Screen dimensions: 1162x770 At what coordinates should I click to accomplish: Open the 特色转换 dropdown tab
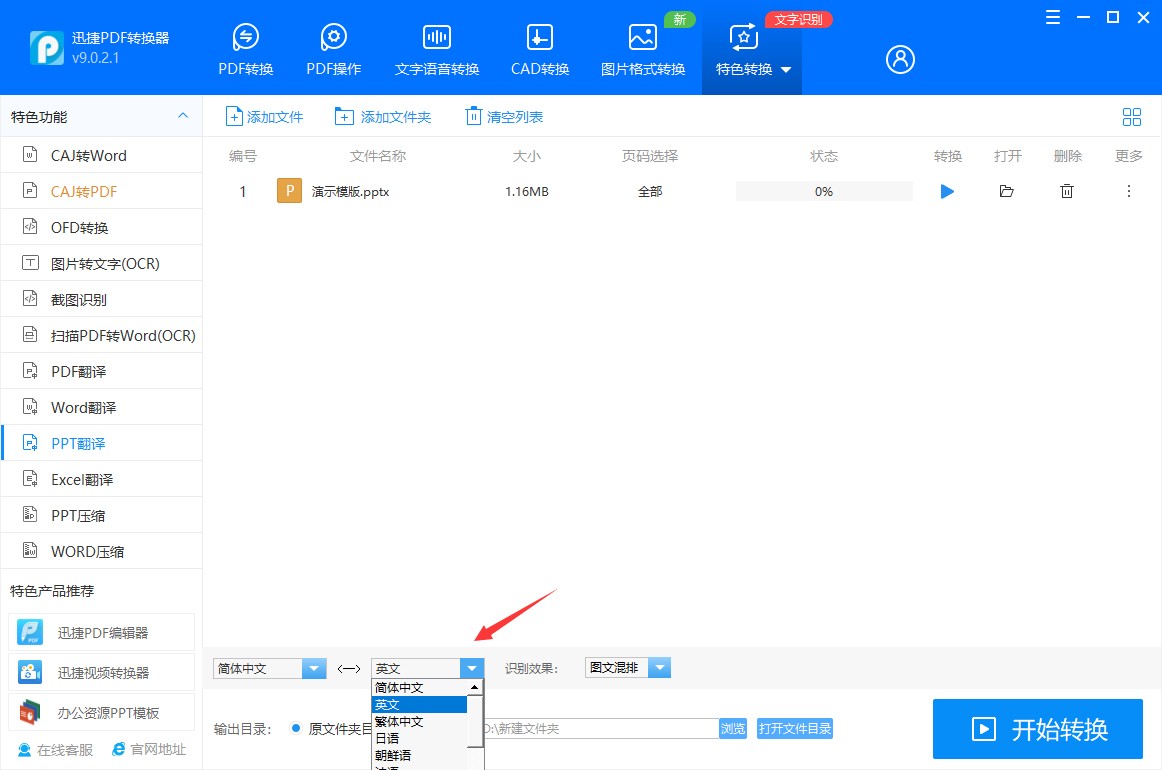(x=751, y=49)
